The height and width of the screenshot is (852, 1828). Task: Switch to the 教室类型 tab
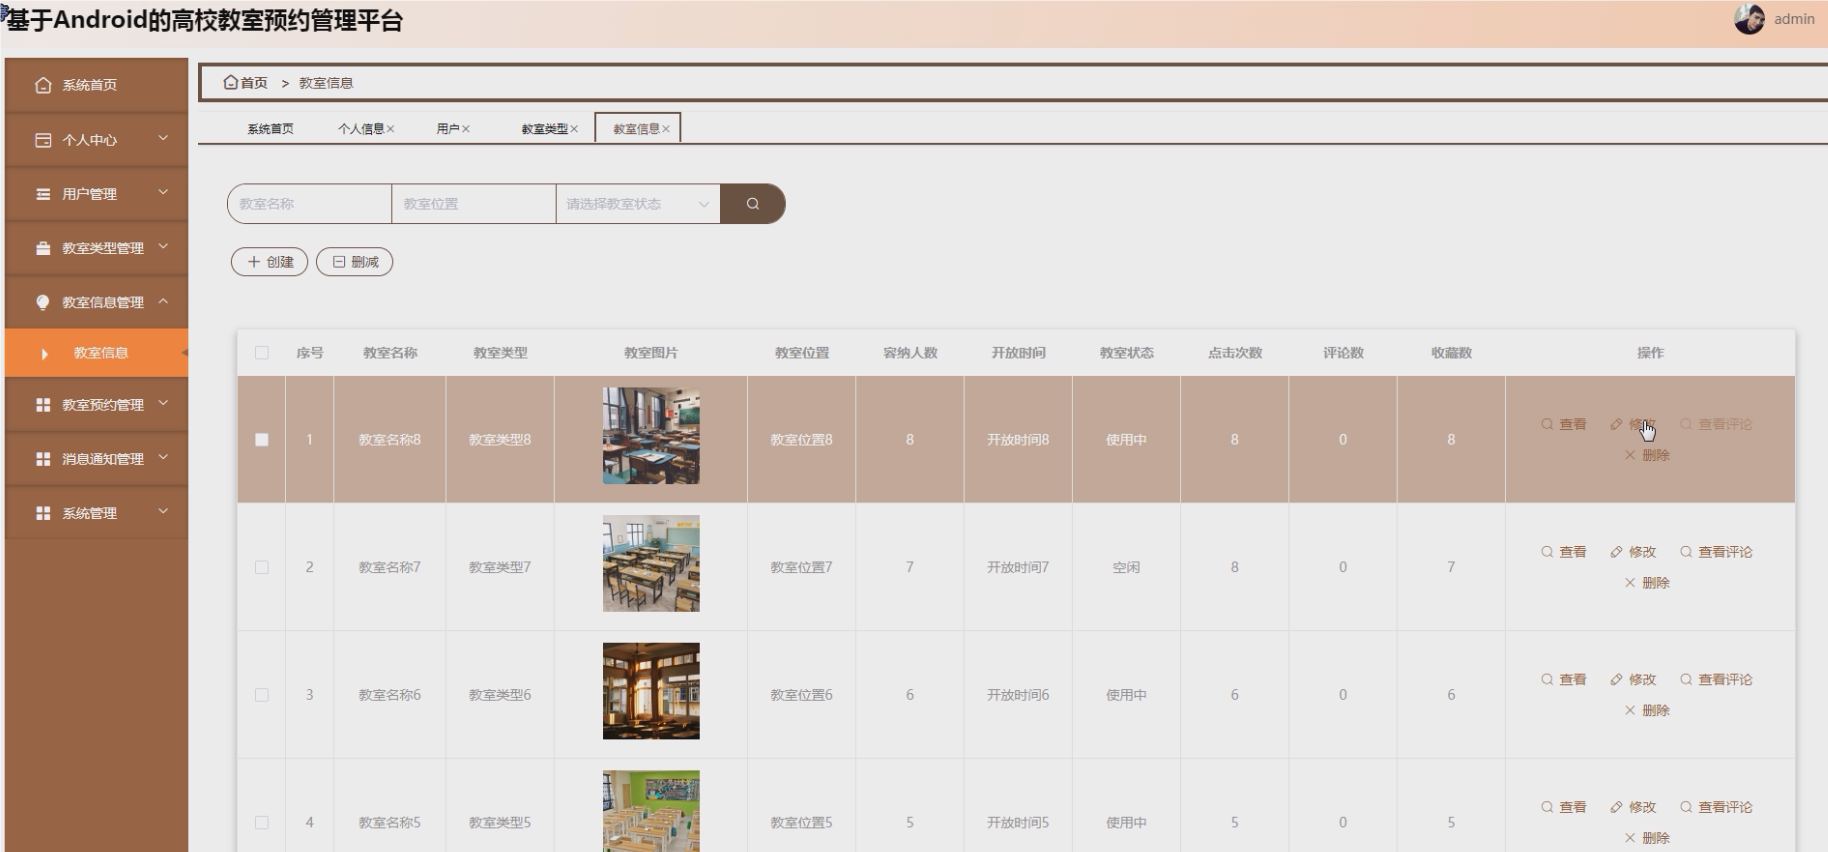point(545,129)
